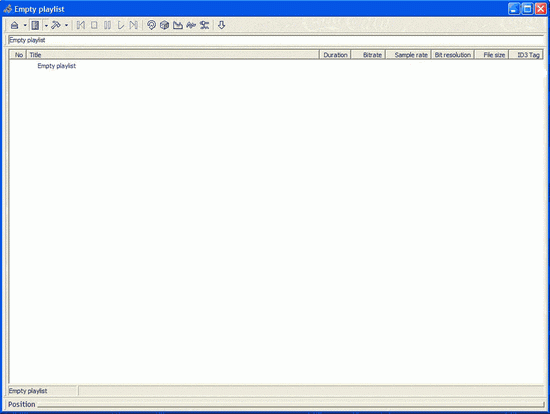The height and width of the screenshot is (414, 550).
Task: Click the 3D cube icon
Action: pyautogui.click(x=164, y=25)
